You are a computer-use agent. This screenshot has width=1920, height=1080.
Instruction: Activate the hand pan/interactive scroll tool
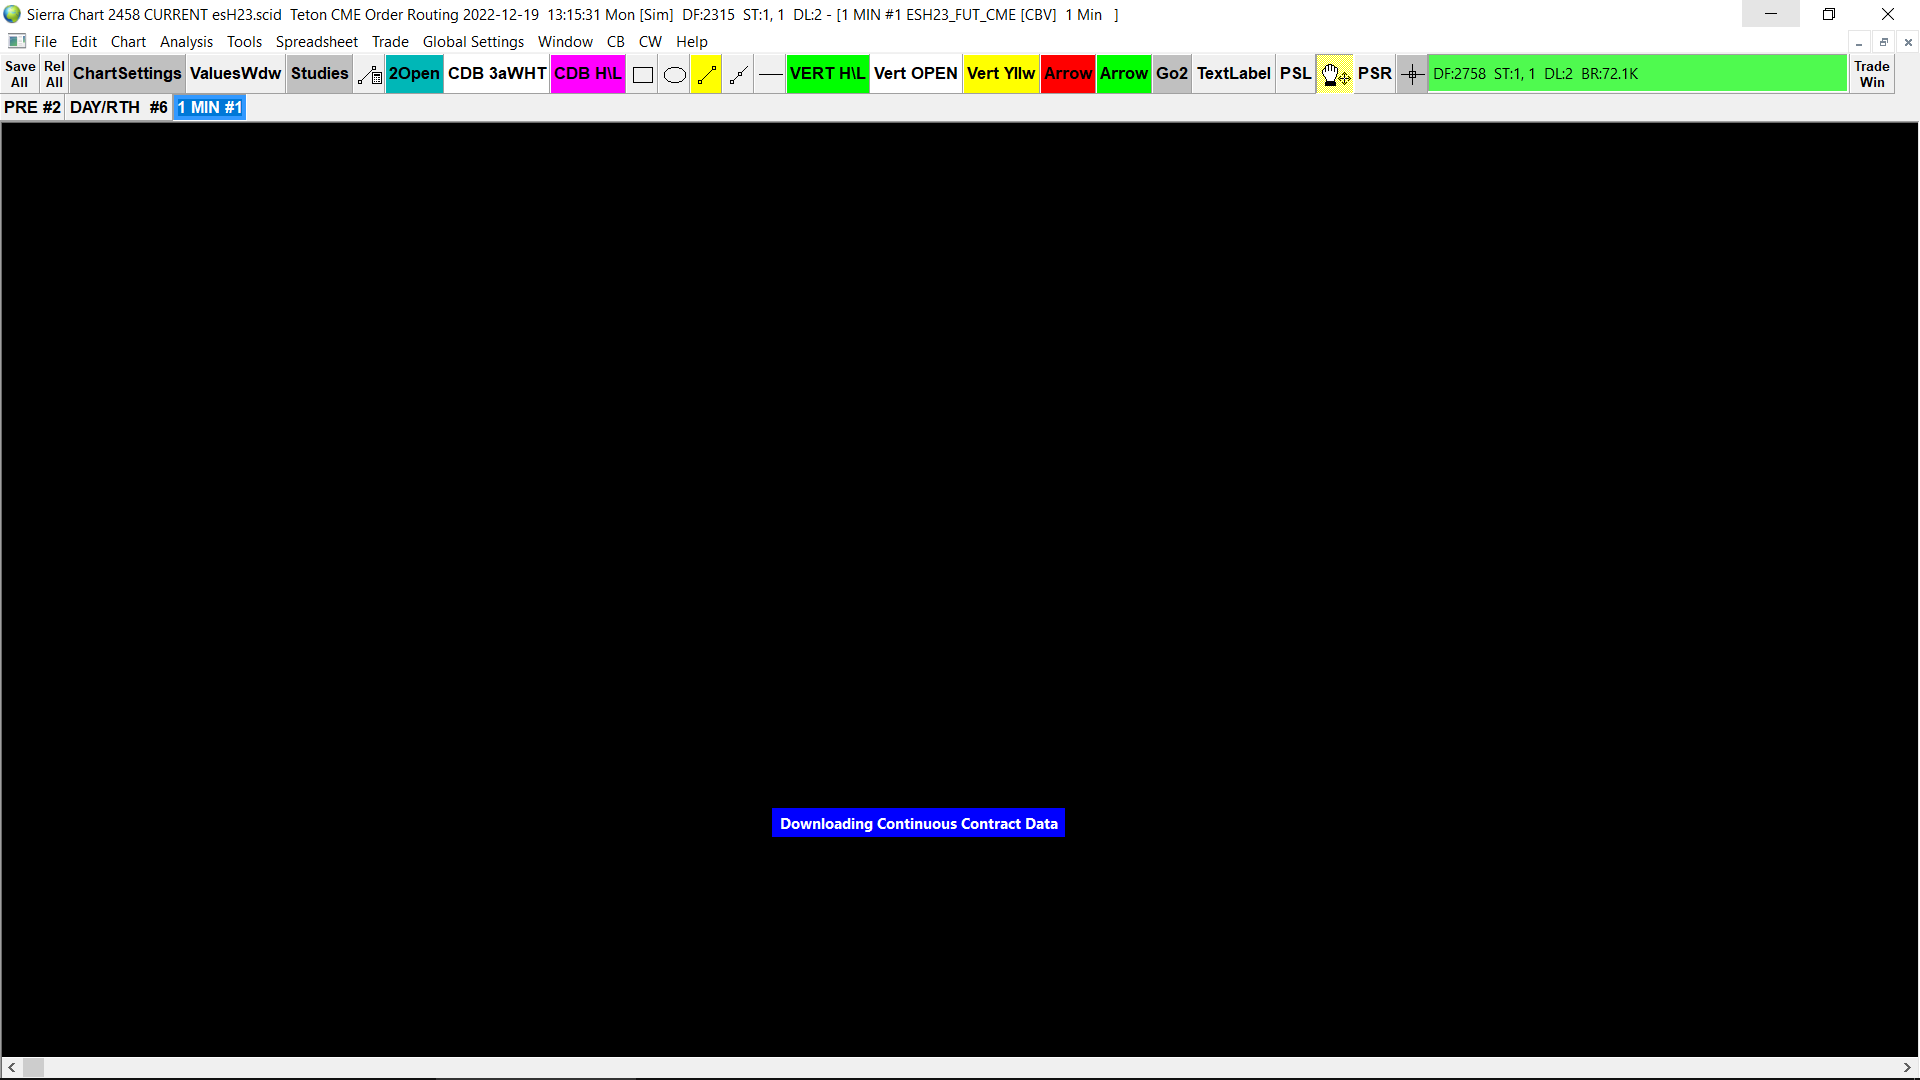[1334, 74]
